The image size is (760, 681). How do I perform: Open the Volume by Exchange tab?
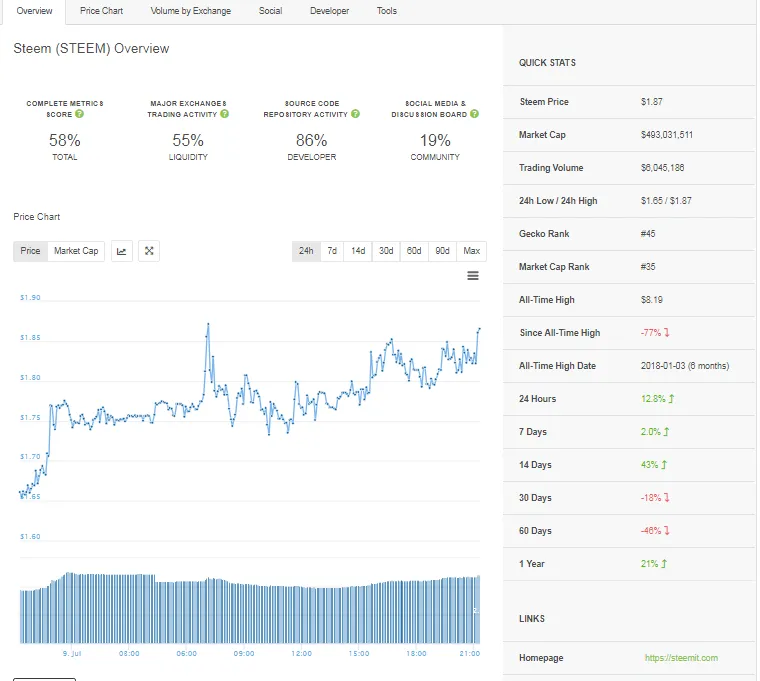coord(190,11)
